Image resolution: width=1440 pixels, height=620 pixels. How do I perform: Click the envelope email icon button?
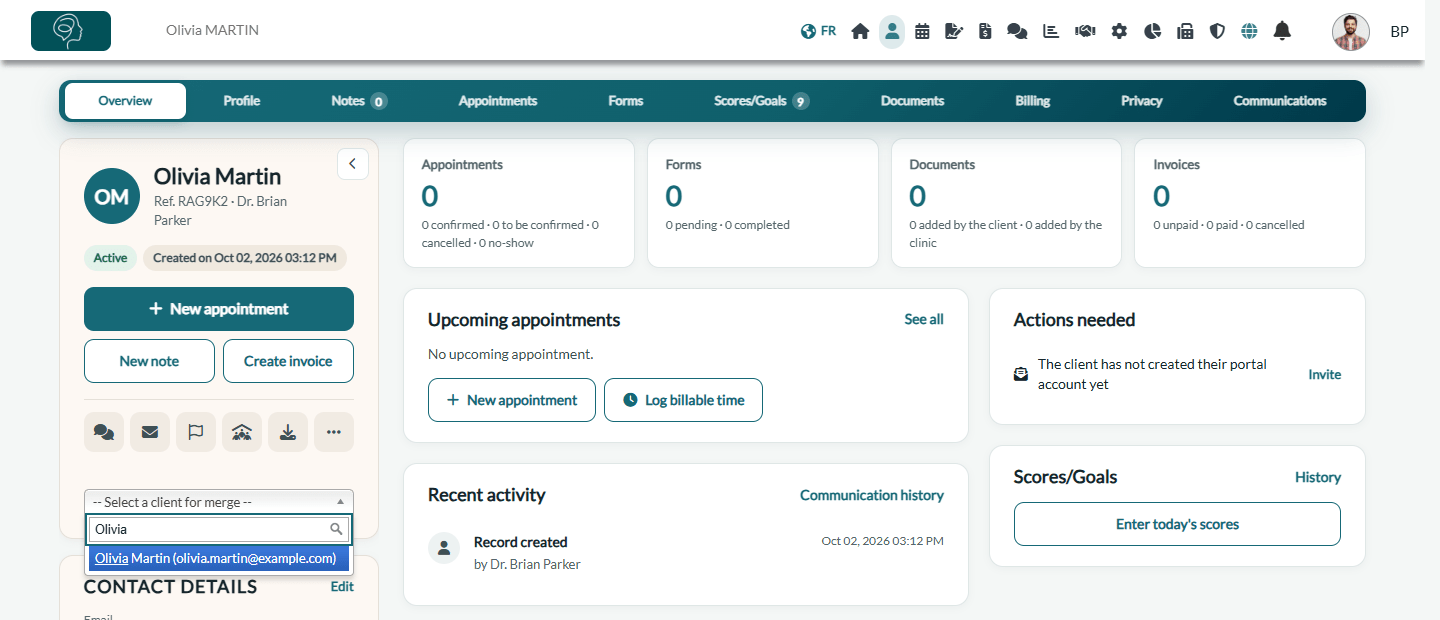click(x=150, y=432)
